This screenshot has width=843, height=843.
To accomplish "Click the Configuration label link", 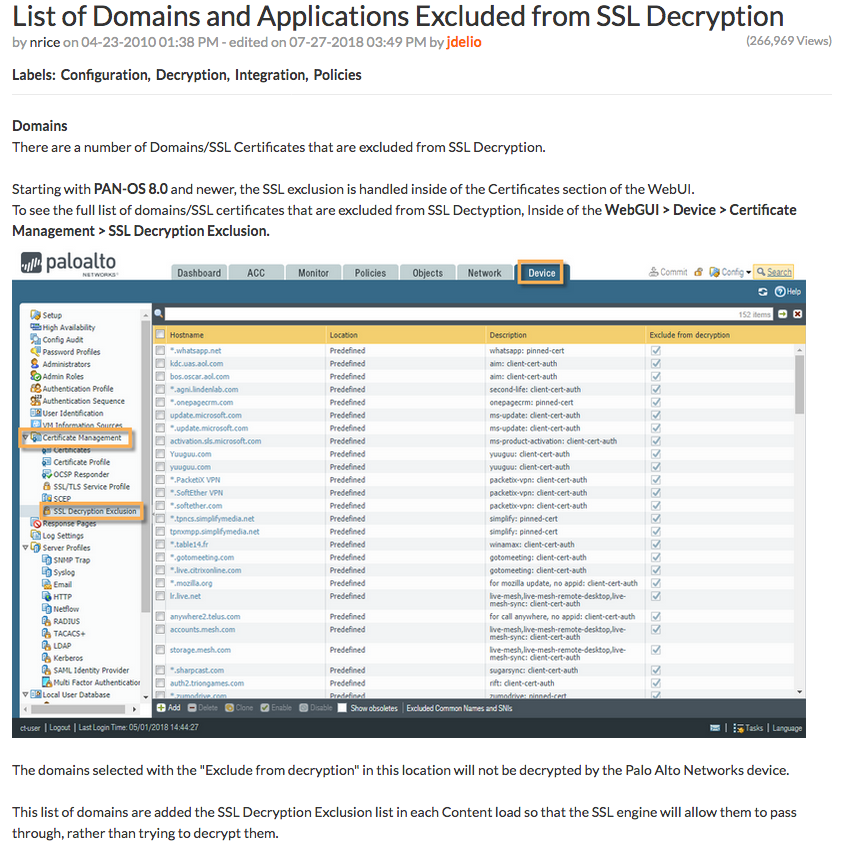I will click(105, 75).
